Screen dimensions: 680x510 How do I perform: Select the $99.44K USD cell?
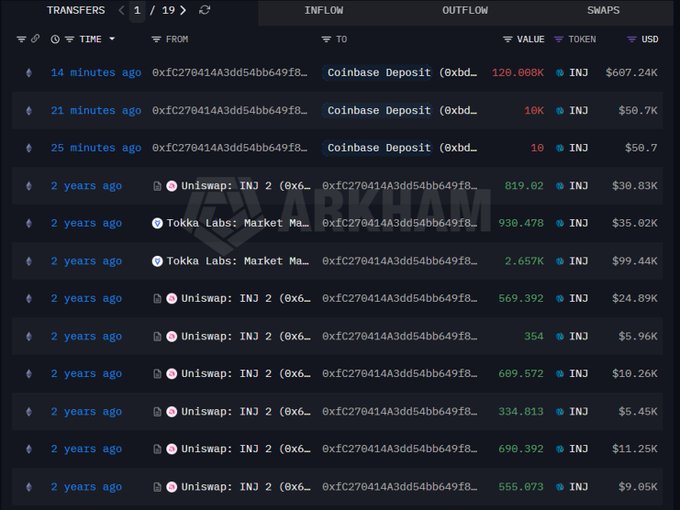pyautogui.click(x=634, y=261)
